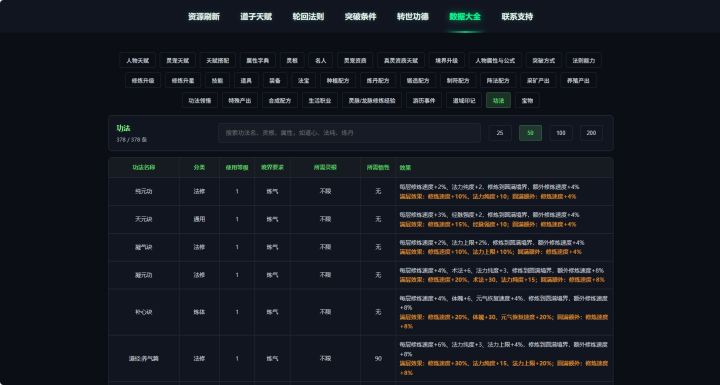Select the 纯元功 name cell

144,192
